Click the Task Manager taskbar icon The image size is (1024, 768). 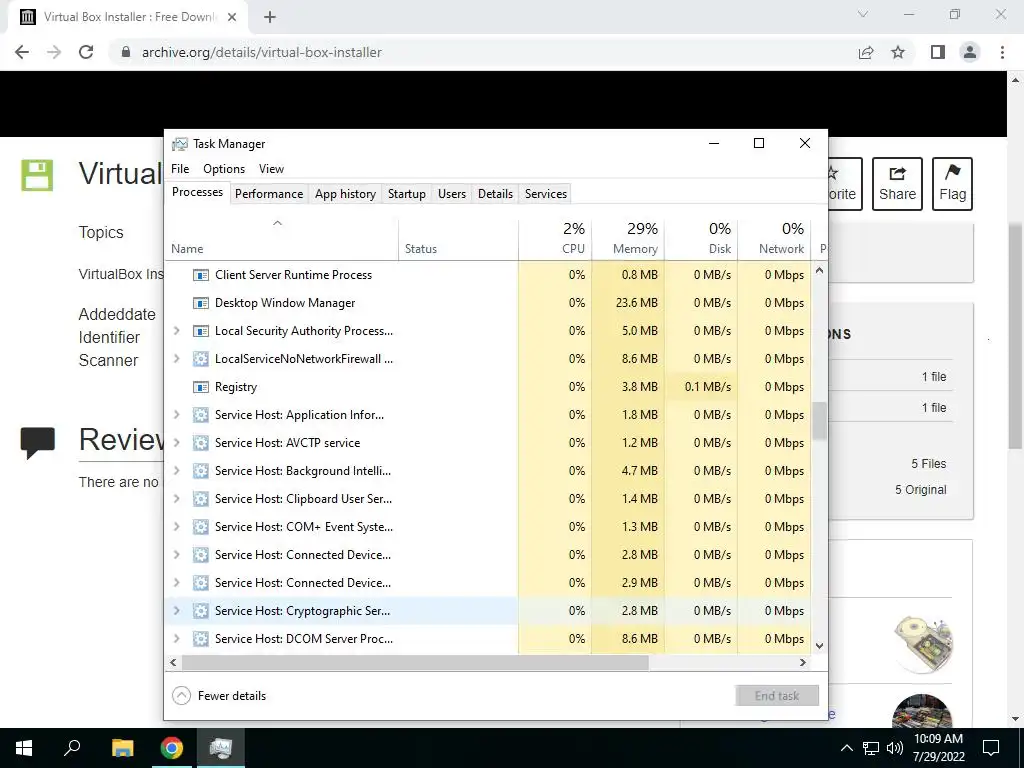click(x=221, y=748)
